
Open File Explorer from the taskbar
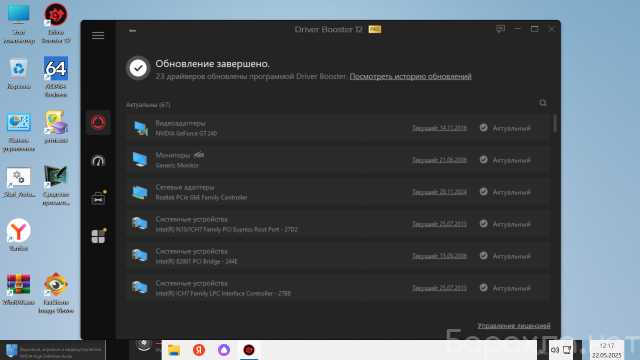pyautogui.click(x=174, y=350)
